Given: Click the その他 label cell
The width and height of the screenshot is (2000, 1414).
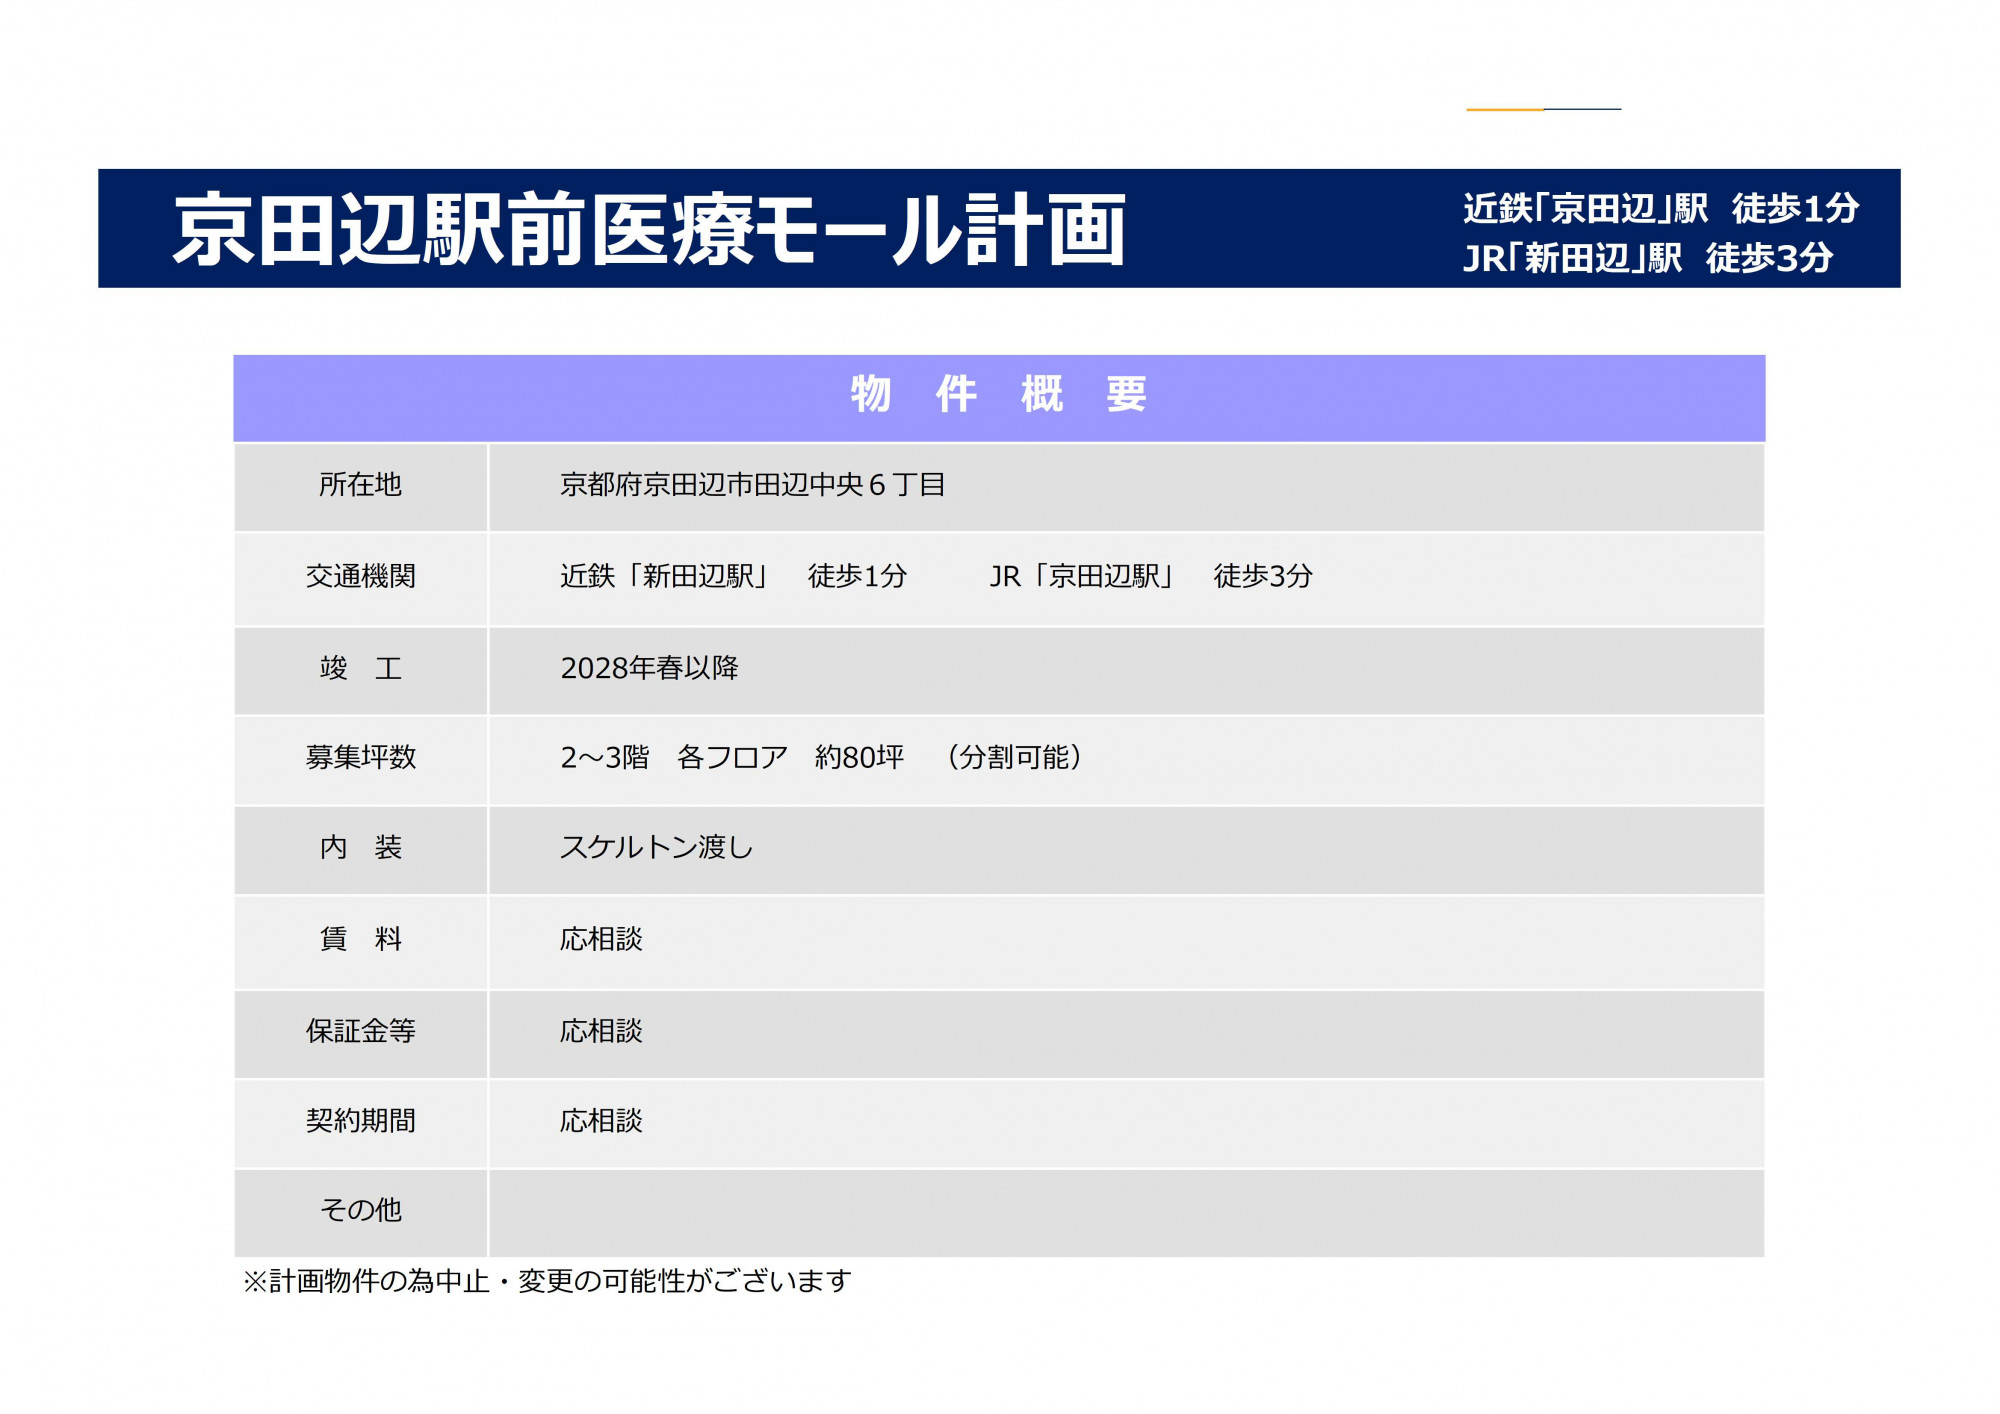Looking at the screenshot, I should (x=360, y=1210).
